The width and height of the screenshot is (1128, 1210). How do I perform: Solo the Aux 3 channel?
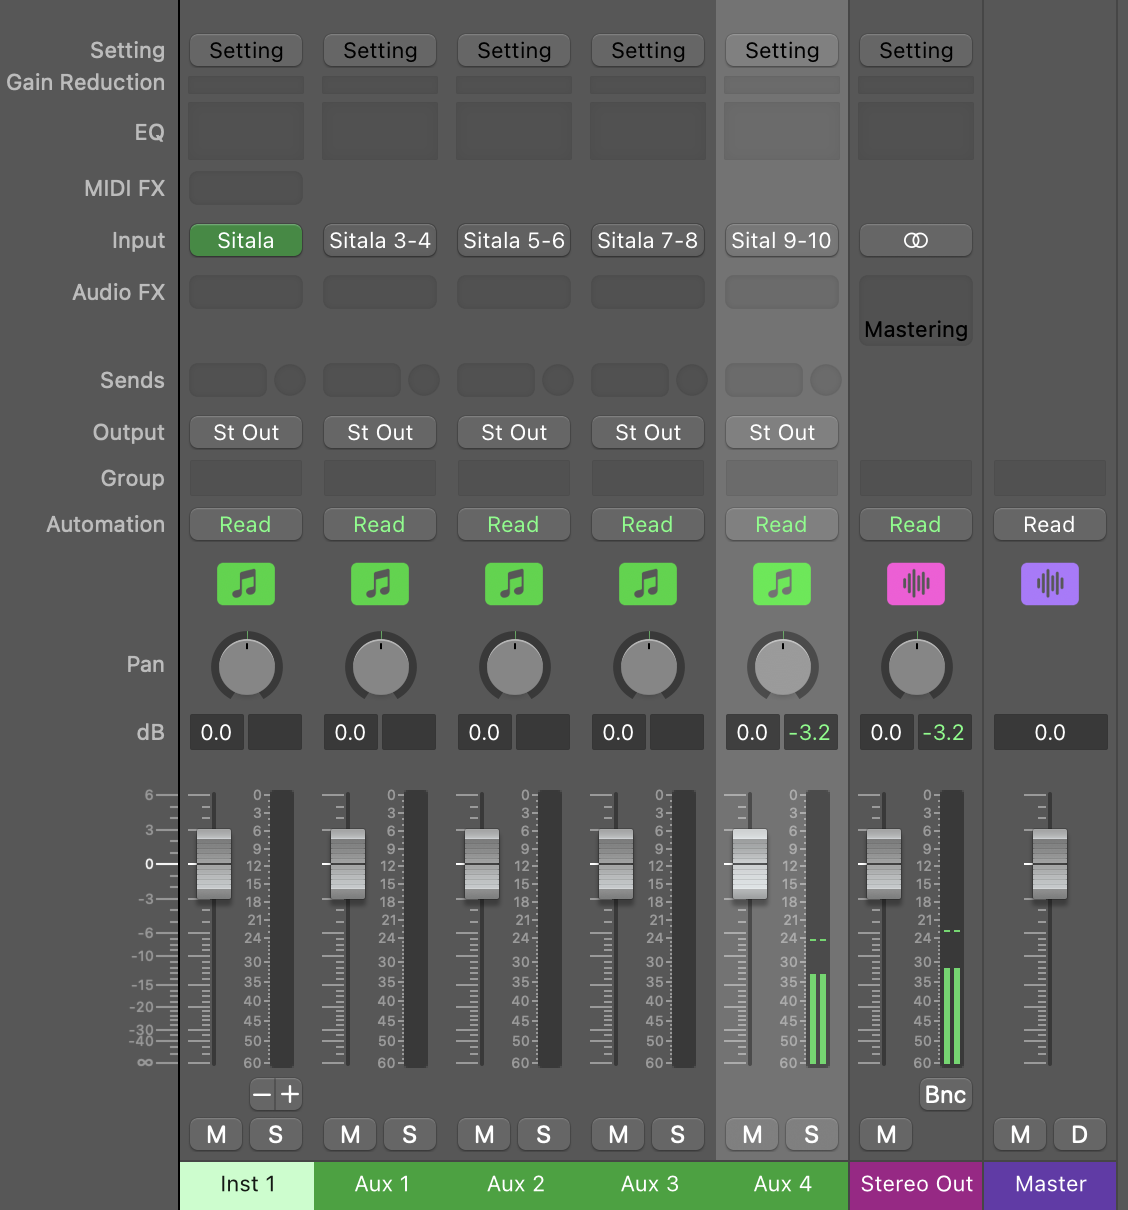pos(678,1134)
